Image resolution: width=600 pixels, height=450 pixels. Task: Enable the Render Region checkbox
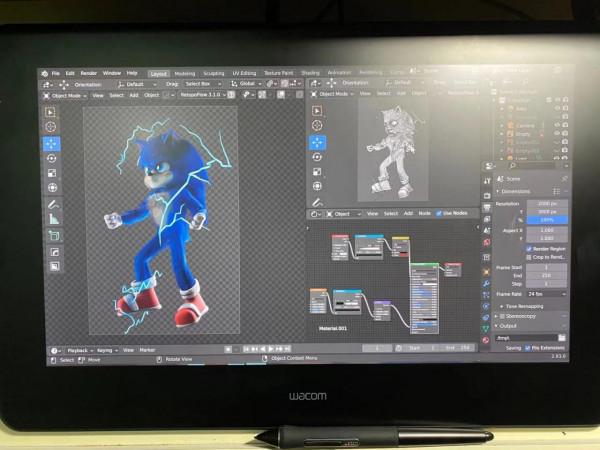coord(529,248)
